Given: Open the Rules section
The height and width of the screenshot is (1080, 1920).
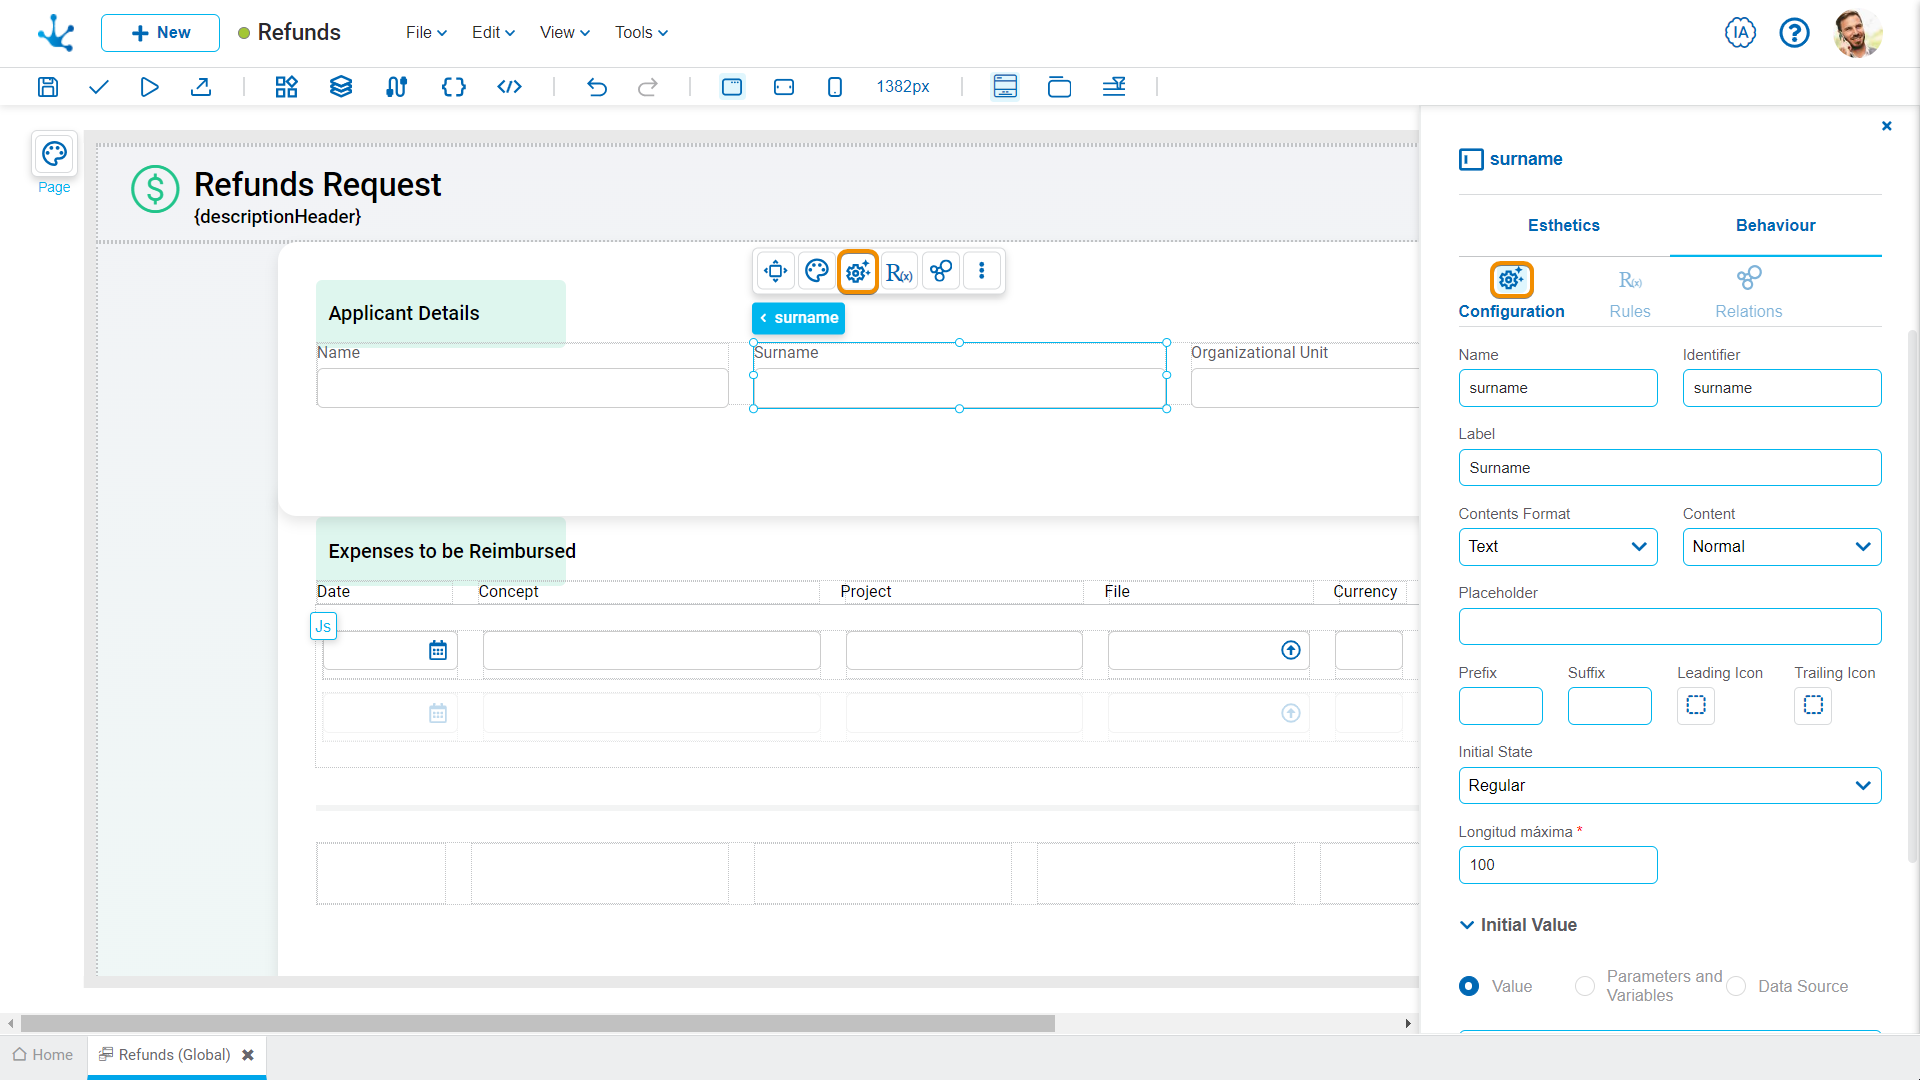Looking at the screenshot, I should tap(1629, 292).
